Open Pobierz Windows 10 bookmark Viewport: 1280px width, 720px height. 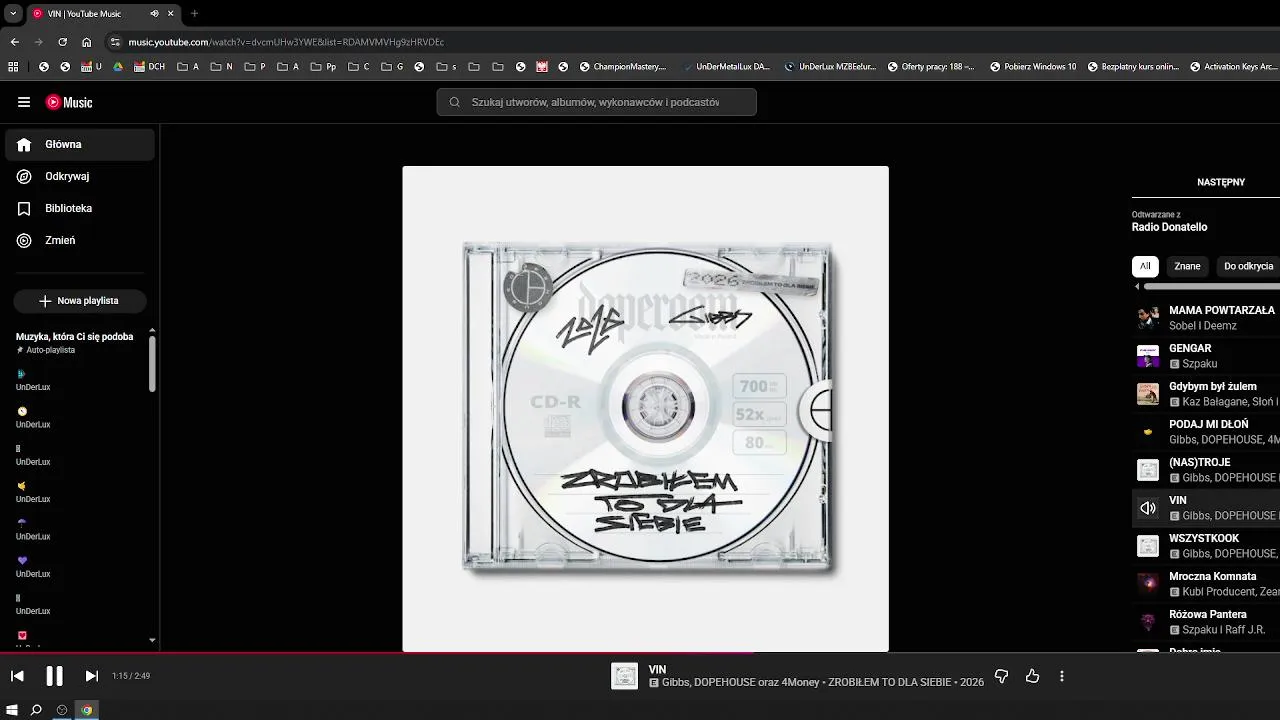point(1033,67)
